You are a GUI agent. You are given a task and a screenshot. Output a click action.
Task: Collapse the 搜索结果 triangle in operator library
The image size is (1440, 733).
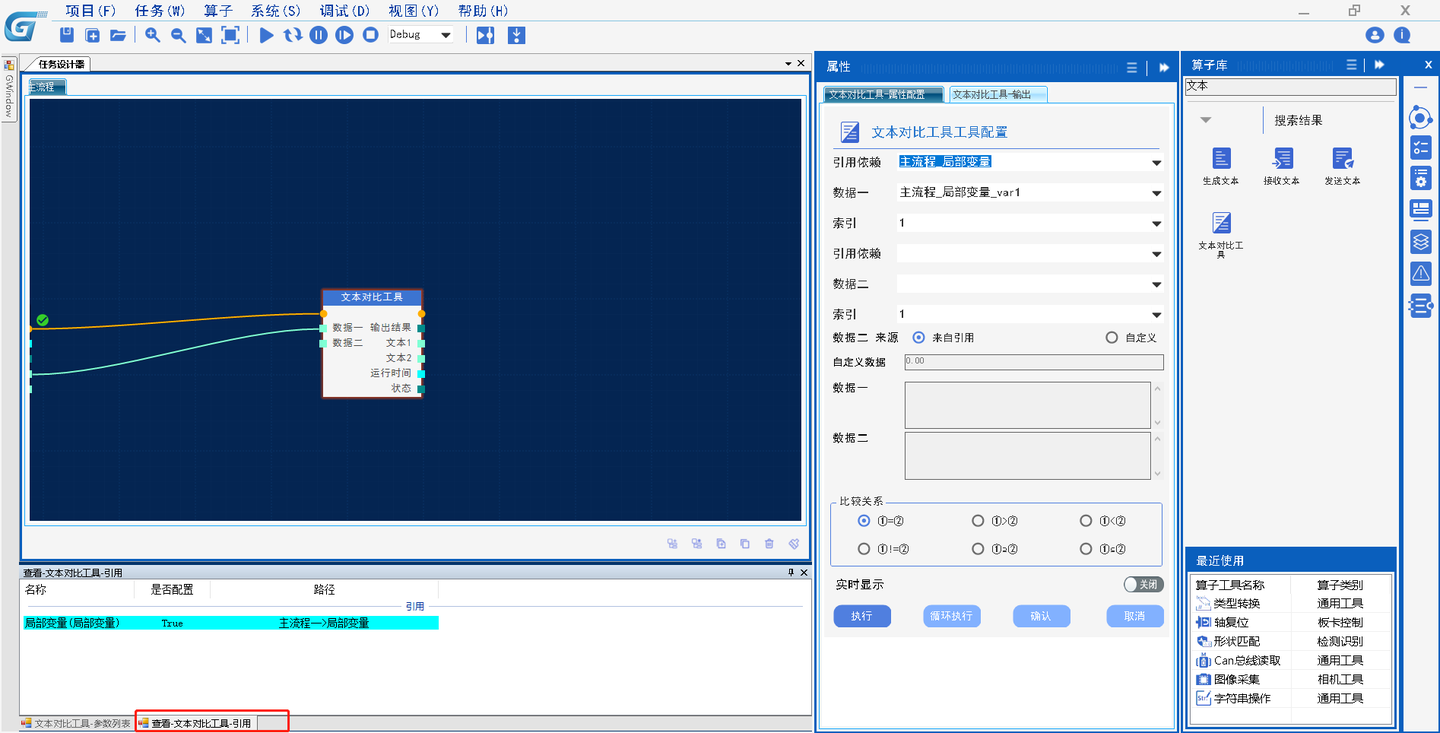tap(1205, 120)
